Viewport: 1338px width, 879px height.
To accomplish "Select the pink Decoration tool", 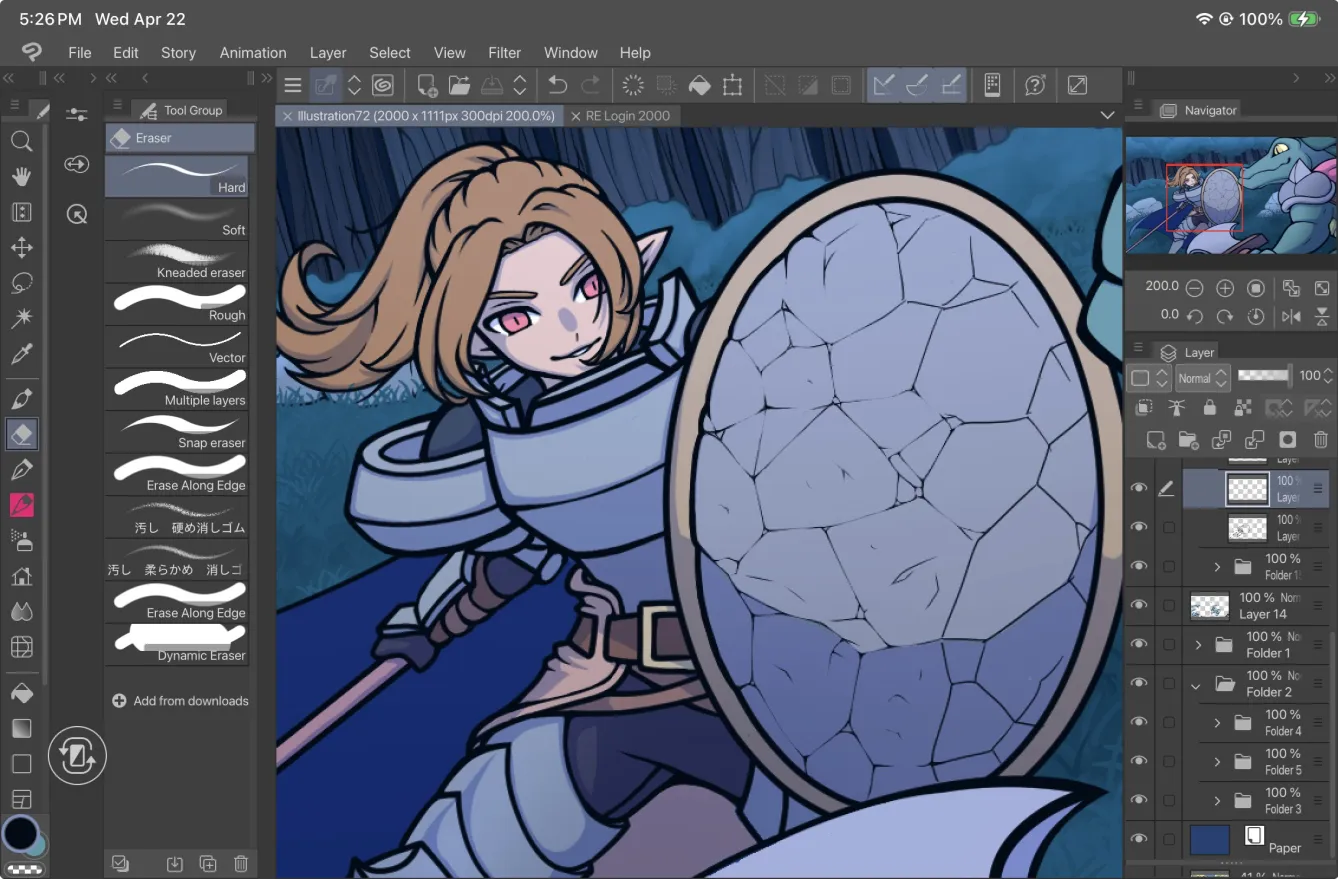I will [x=22, y=505].
